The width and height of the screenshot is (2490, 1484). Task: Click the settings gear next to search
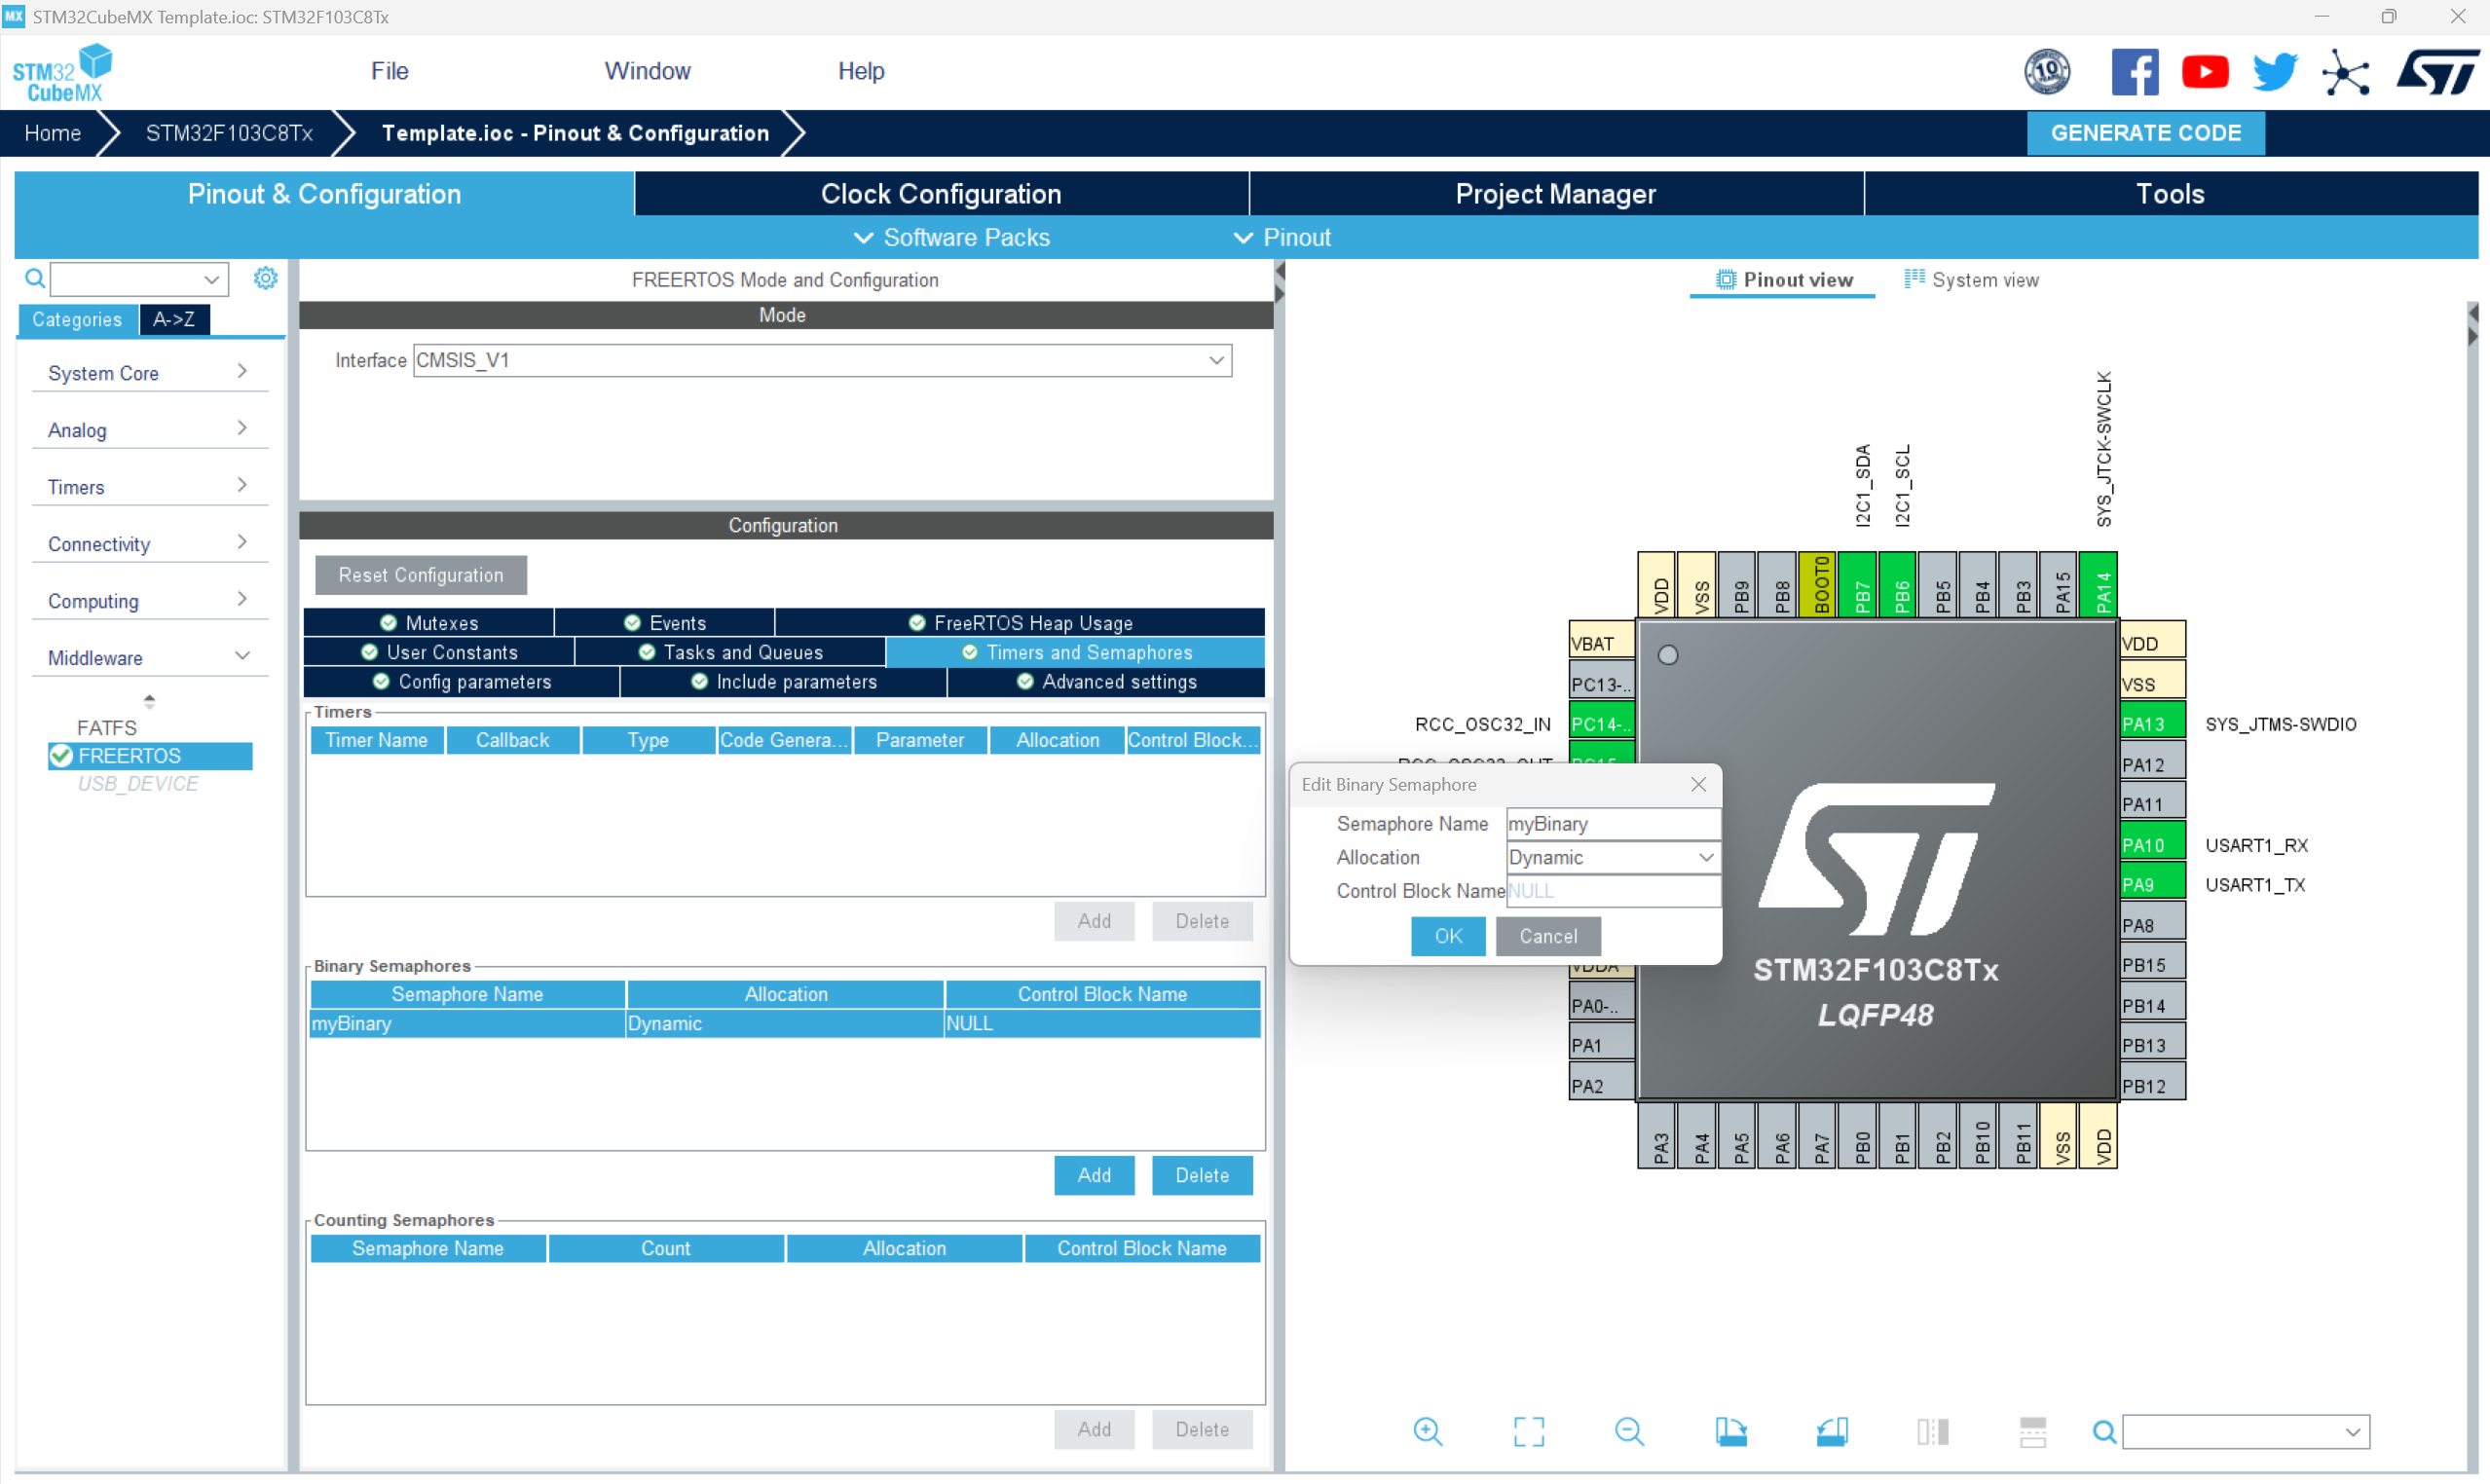click(x=265, y=278)
